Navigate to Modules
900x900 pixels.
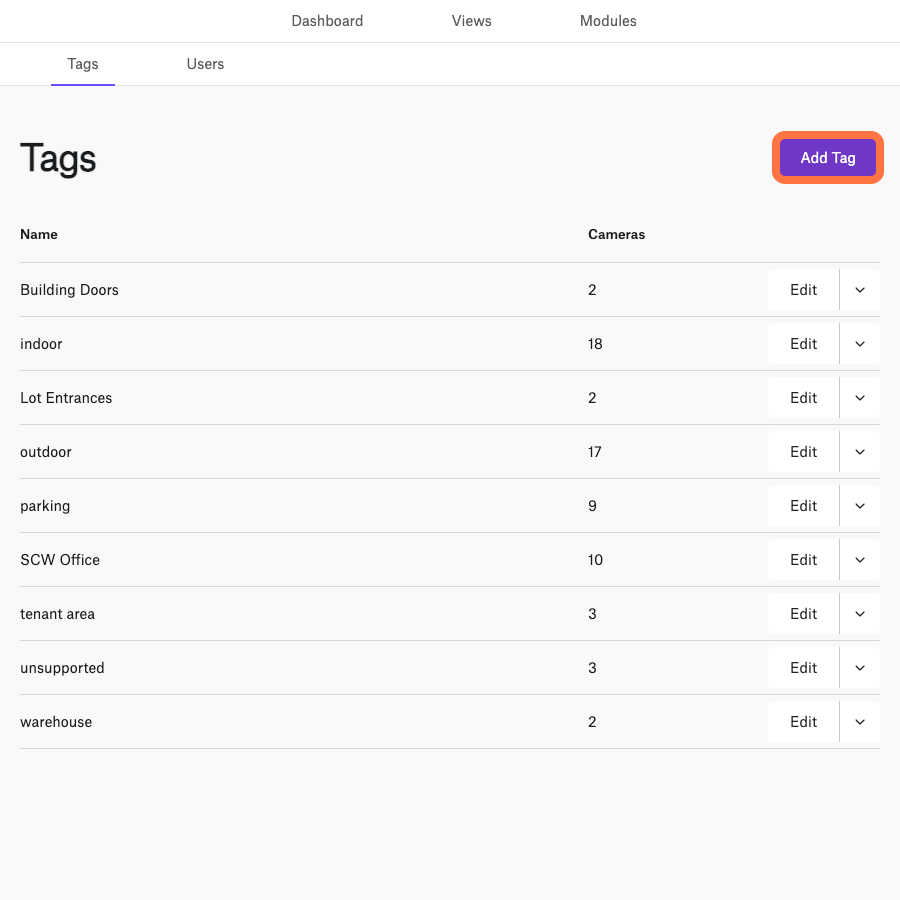608,21
